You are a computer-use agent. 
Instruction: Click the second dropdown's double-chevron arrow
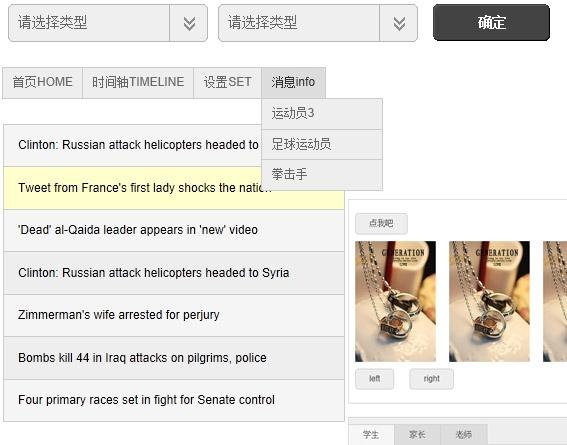399,23
